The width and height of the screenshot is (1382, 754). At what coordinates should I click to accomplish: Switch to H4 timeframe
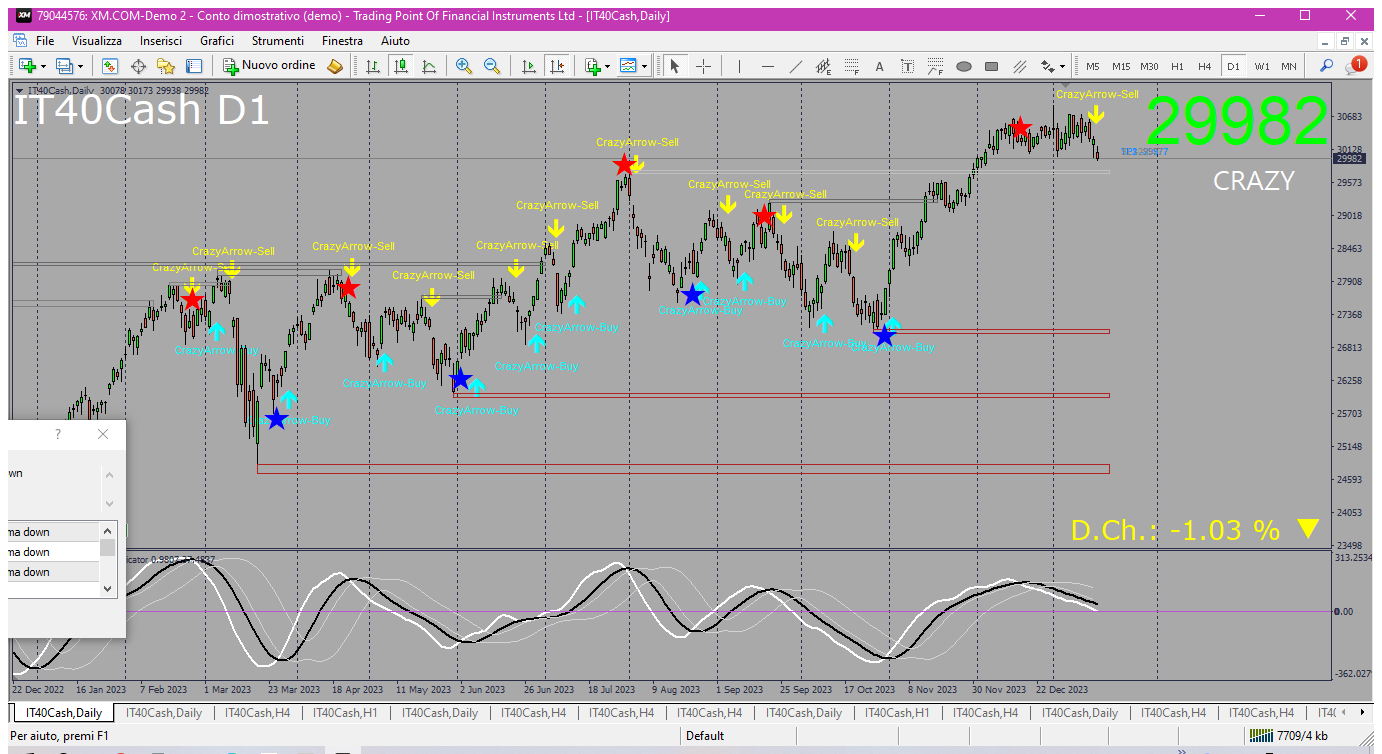(1205, 66)
